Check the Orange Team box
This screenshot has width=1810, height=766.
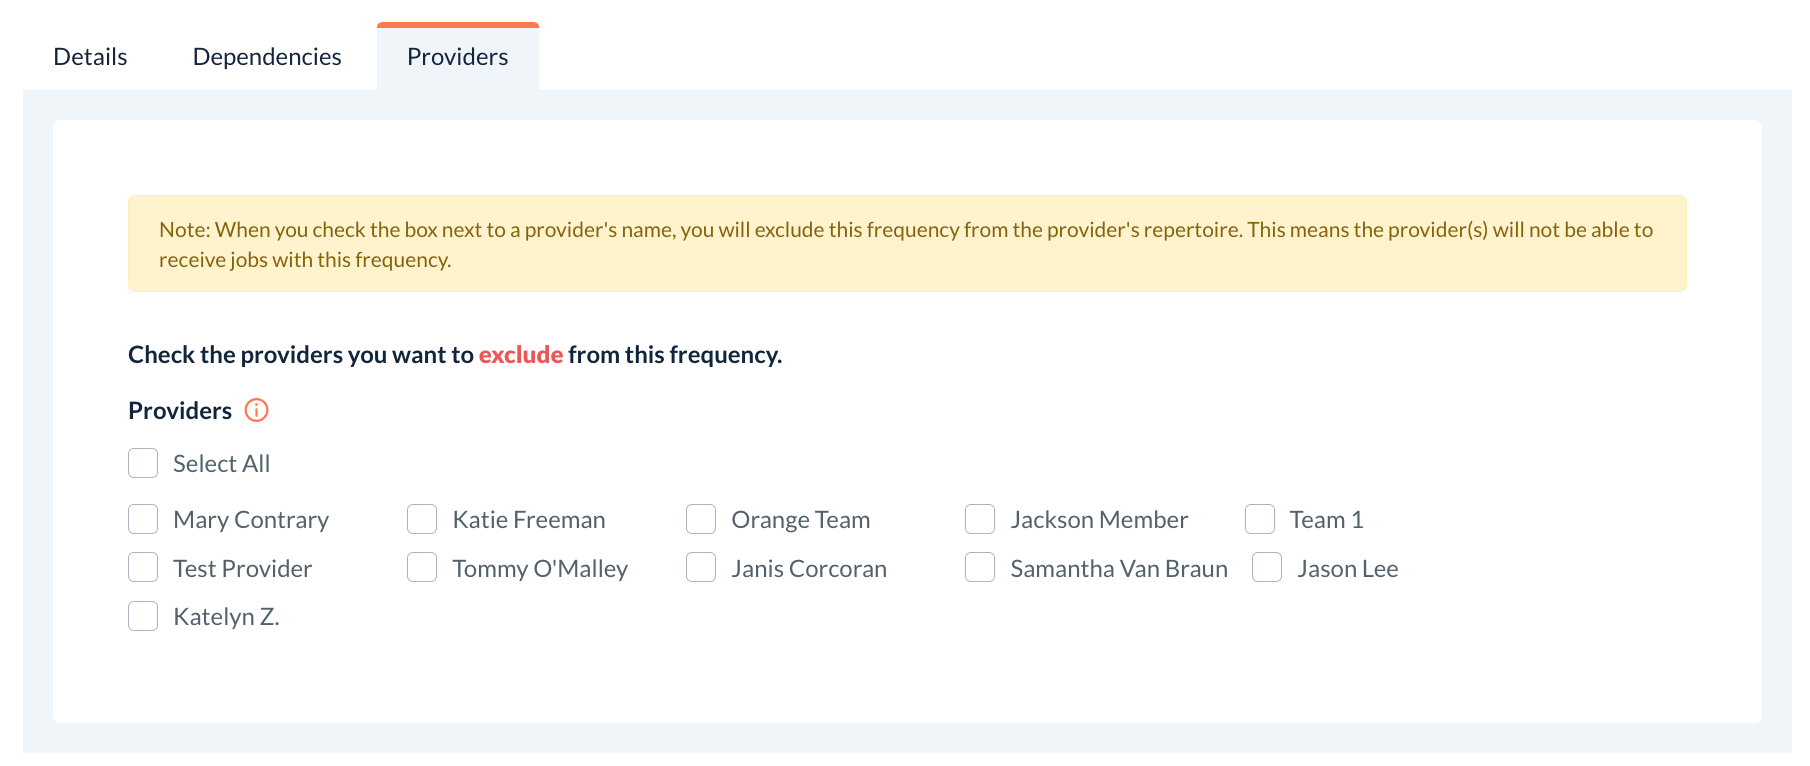(701, 519)
